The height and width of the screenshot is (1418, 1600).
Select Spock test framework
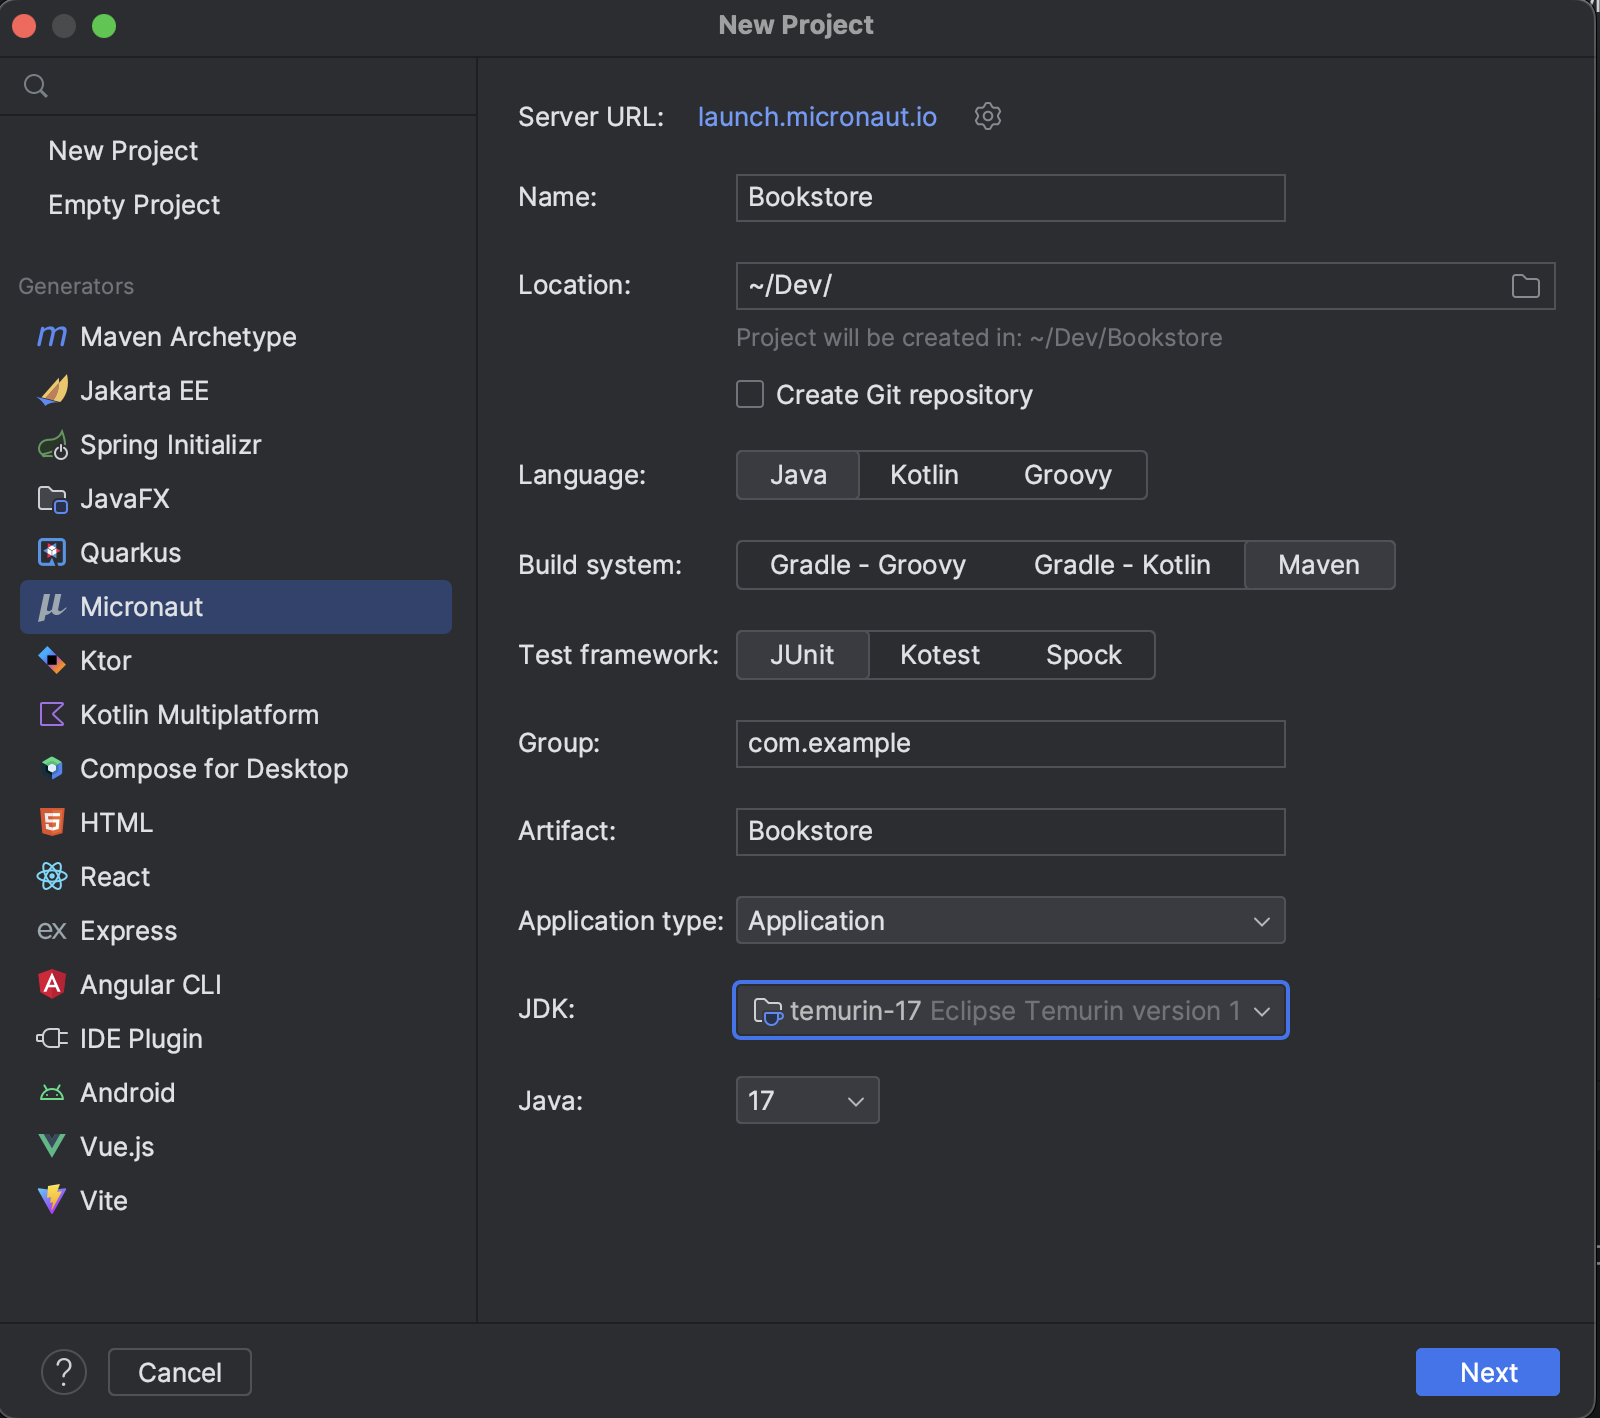[x=1084, y=655]
